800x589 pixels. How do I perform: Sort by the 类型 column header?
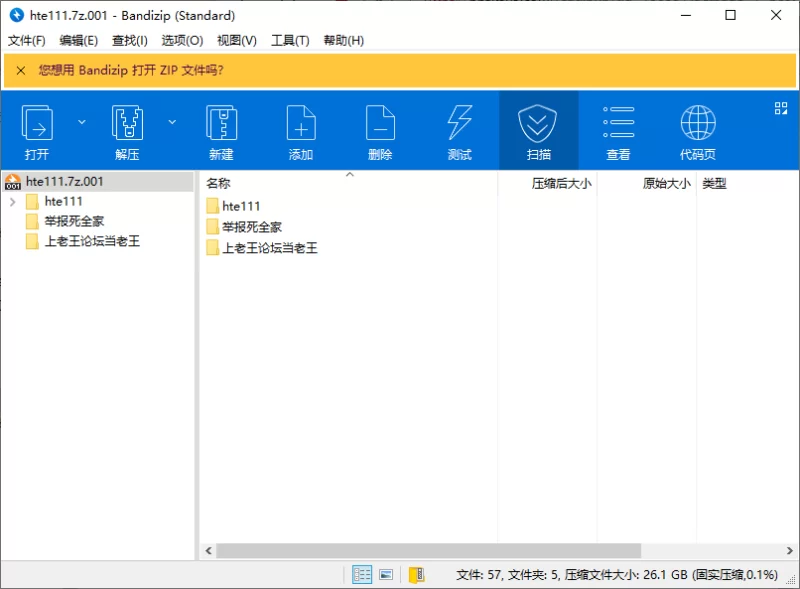(x=714, y=183)
